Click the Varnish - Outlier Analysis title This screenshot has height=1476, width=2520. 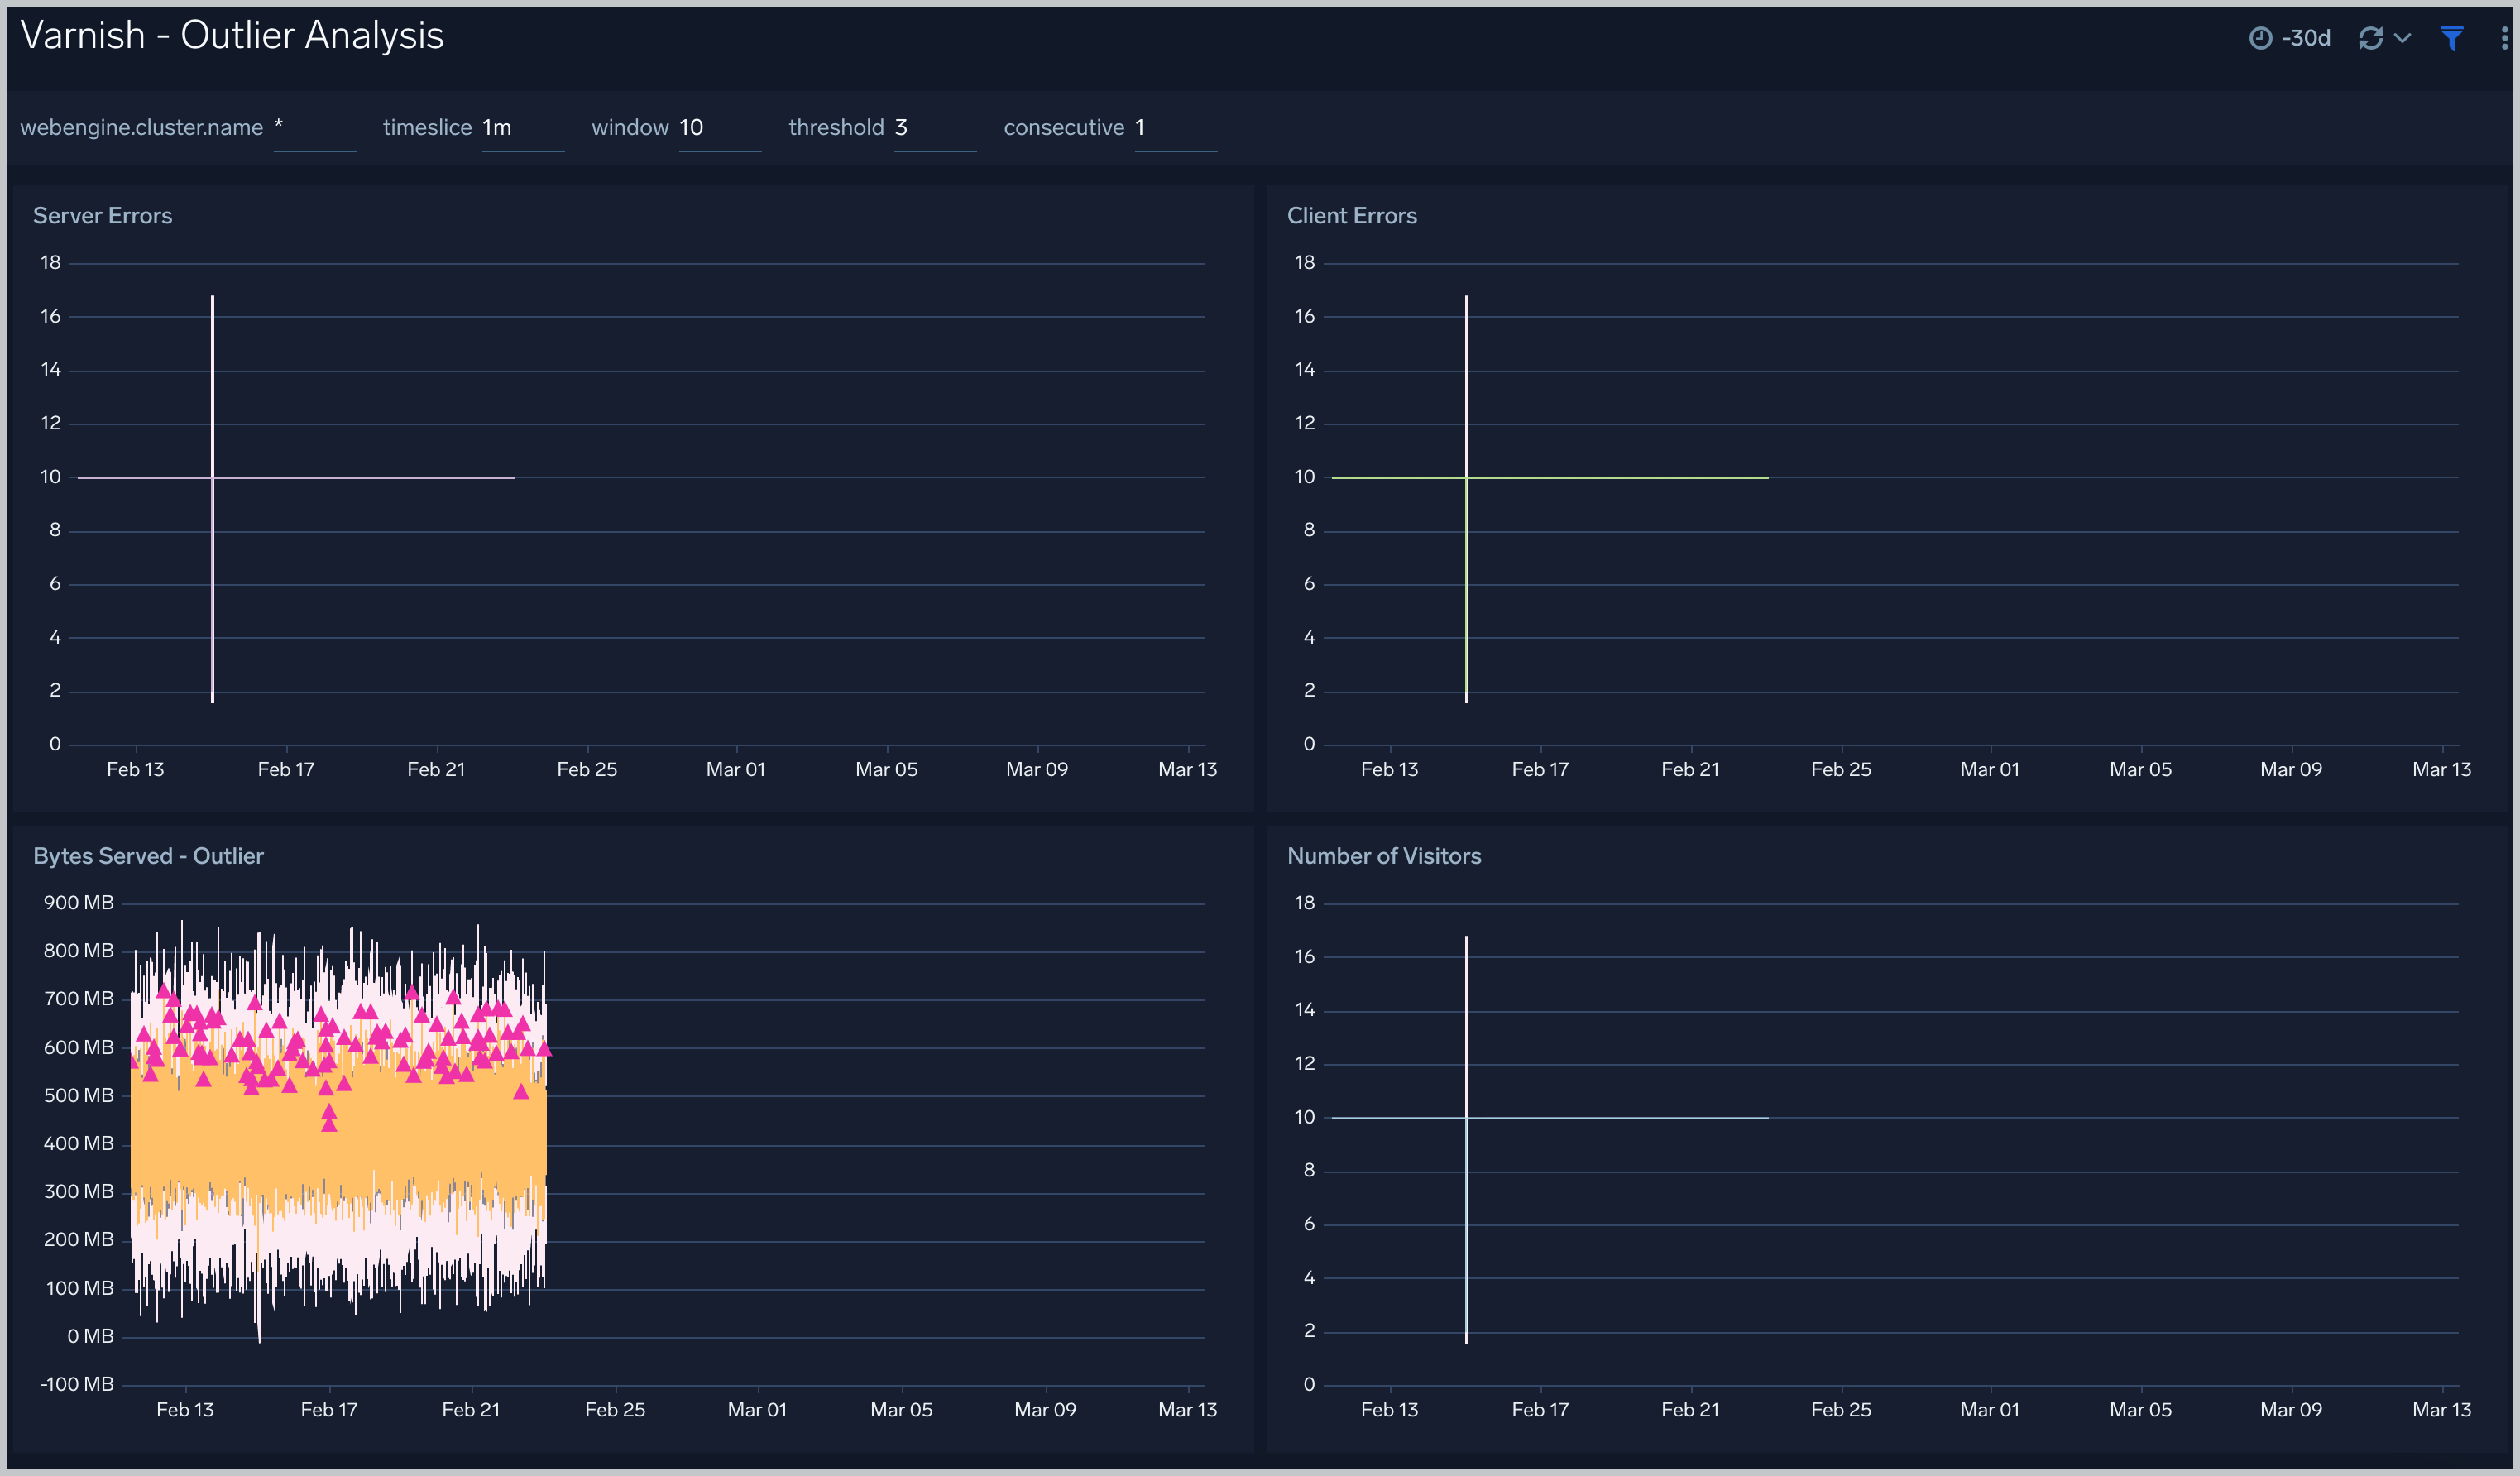click(232, 34)
